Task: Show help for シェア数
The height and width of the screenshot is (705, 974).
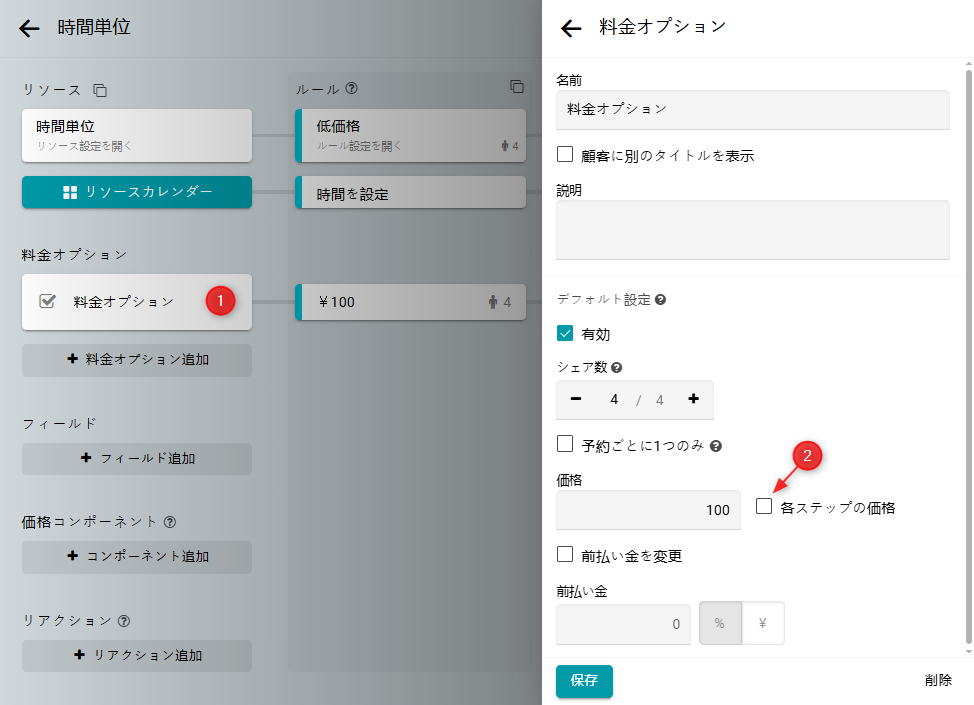Action: click(616, 367)
